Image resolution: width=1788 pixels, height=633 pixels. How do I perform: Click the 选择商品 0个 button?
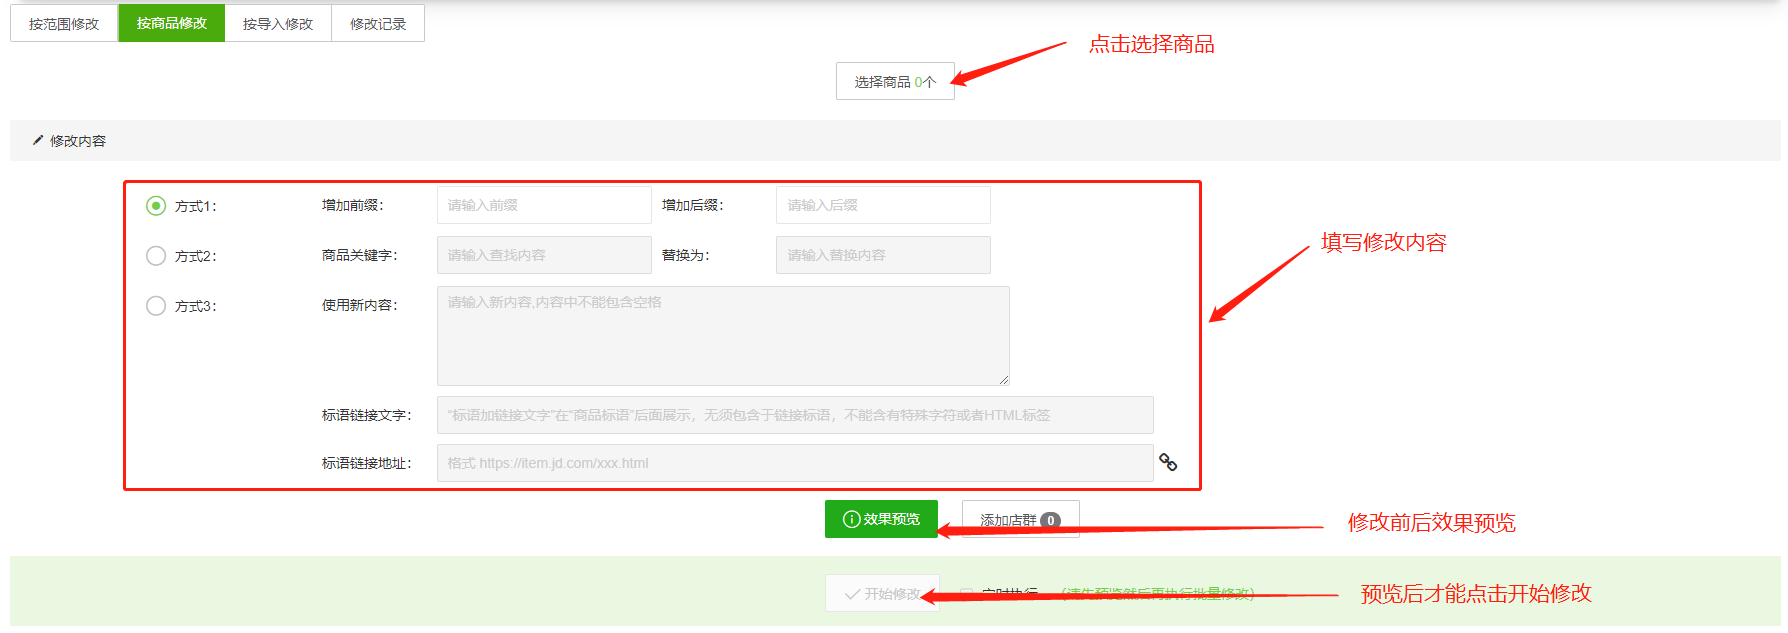click(894, 82)
